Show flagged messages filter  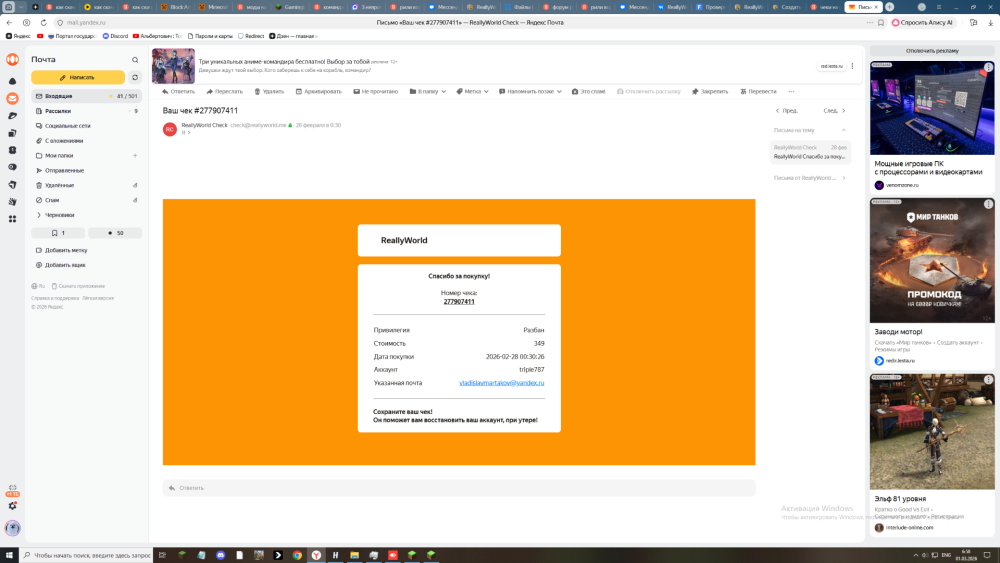coord(58,233)
